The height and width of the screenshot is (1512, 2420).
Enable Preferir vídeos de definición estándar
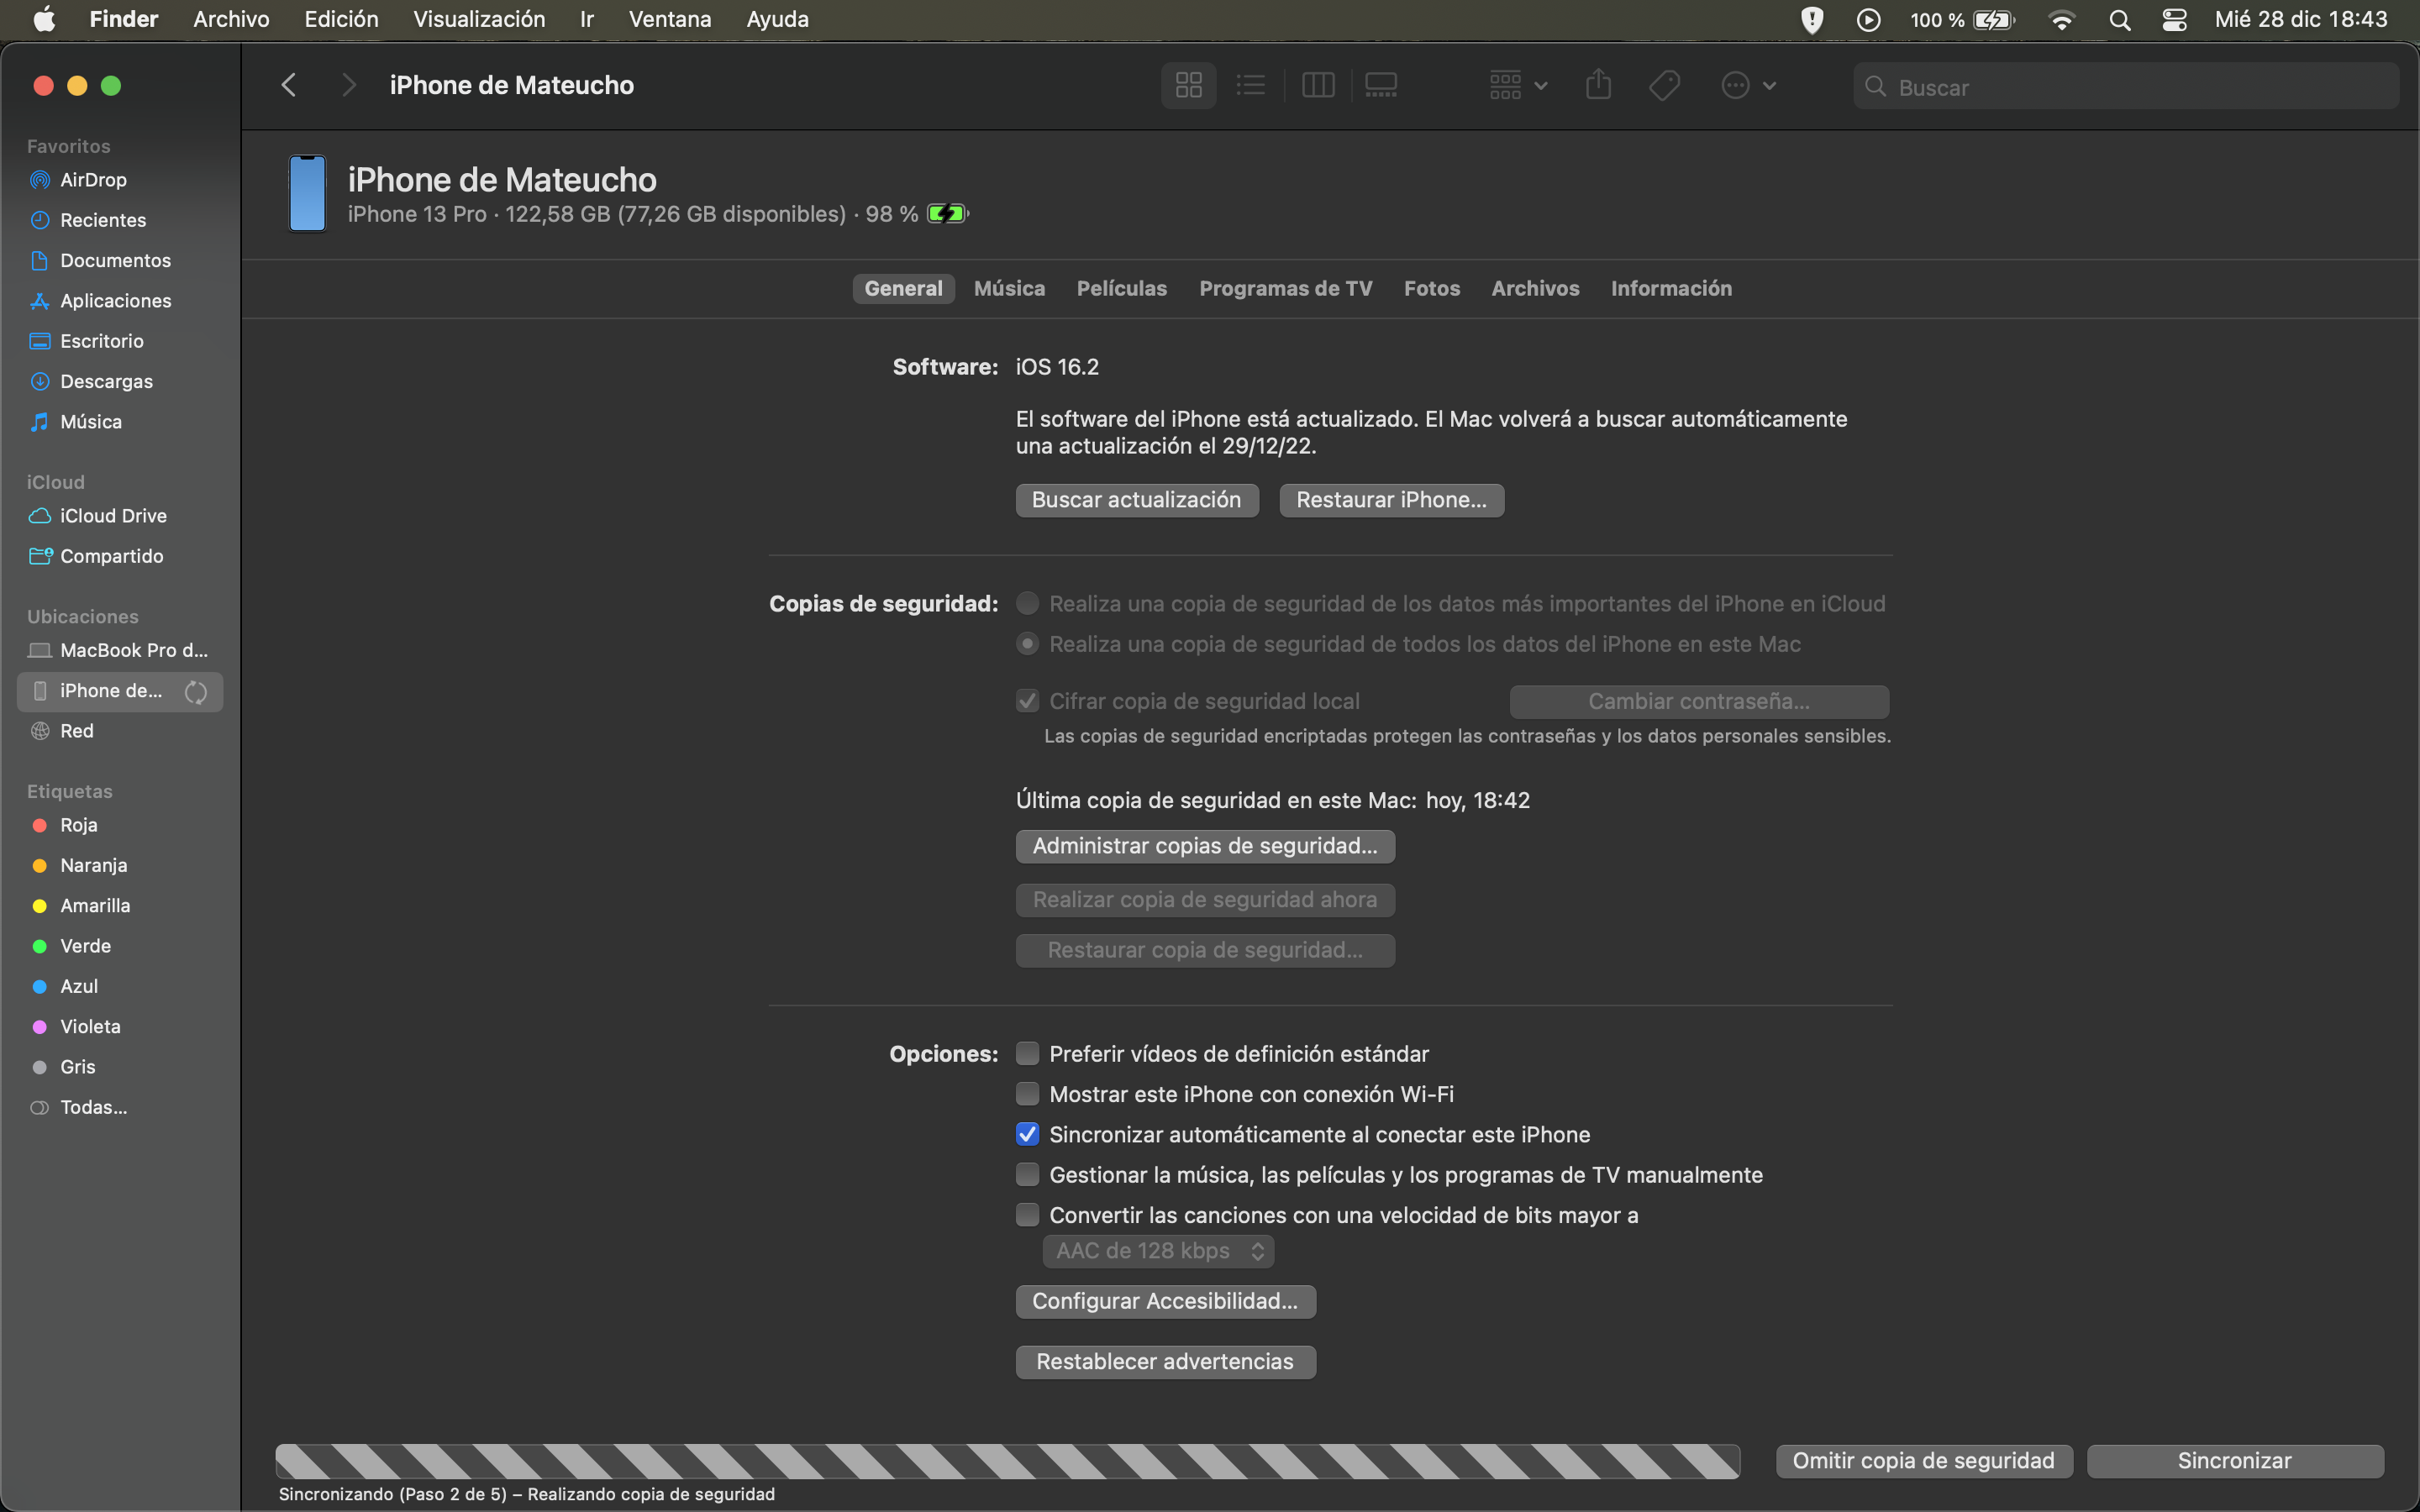coord(1027,1053)
